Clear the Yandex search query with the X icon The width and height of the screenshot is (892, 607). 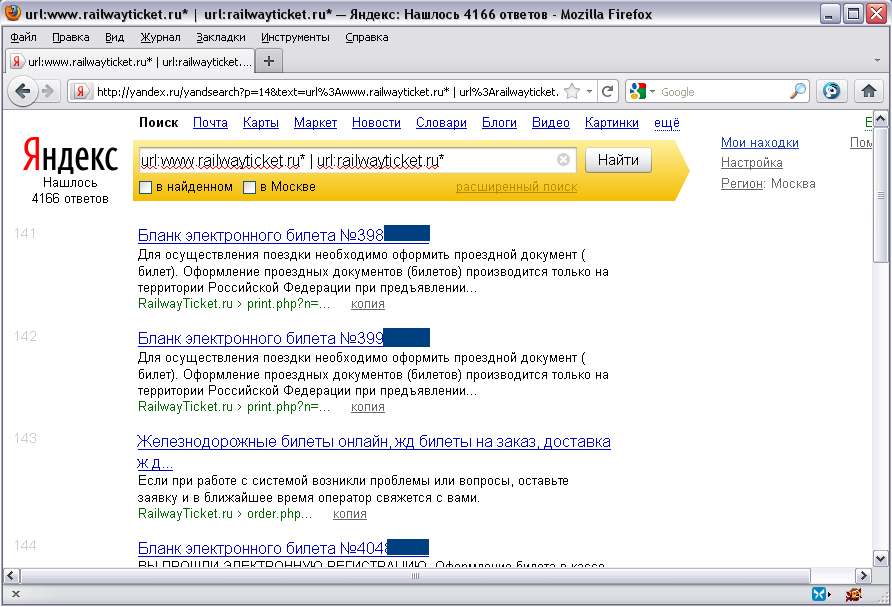click(563, 160)
